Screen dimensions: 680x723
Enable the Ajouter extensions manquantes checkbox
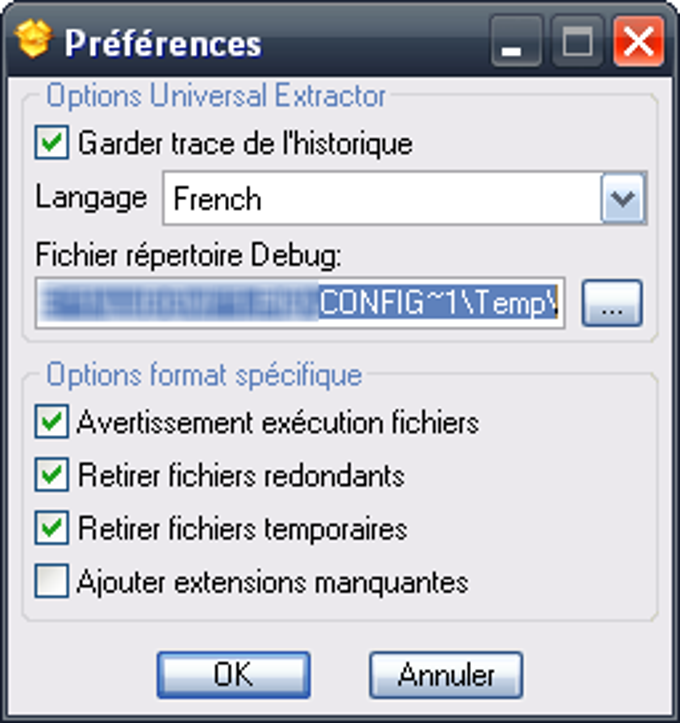coord(52,581)
